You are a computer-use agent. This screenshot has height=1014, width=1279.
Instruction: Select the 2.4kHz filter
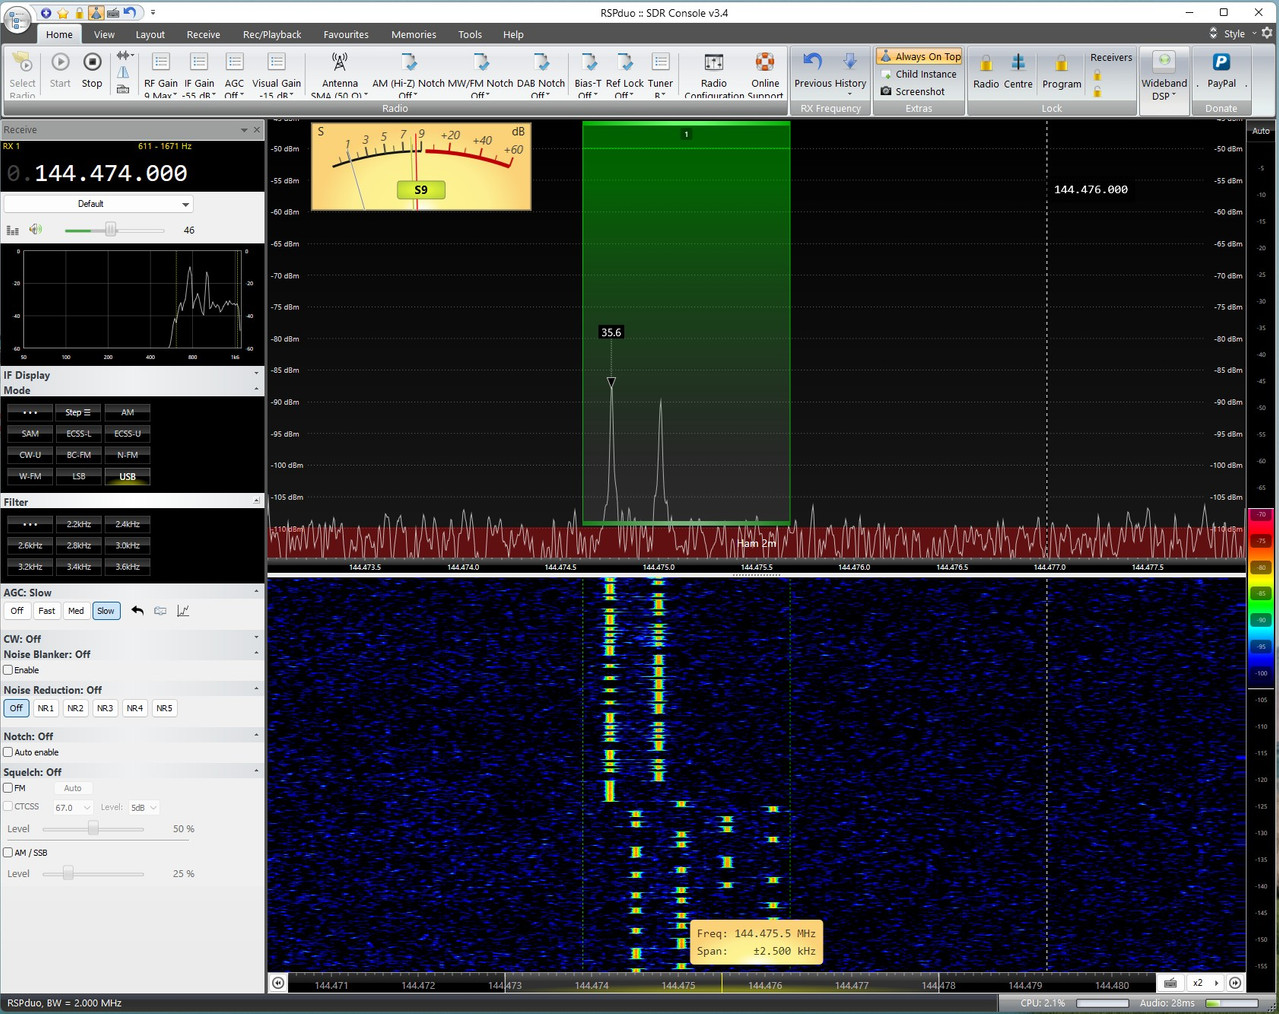tap(127, 524)
